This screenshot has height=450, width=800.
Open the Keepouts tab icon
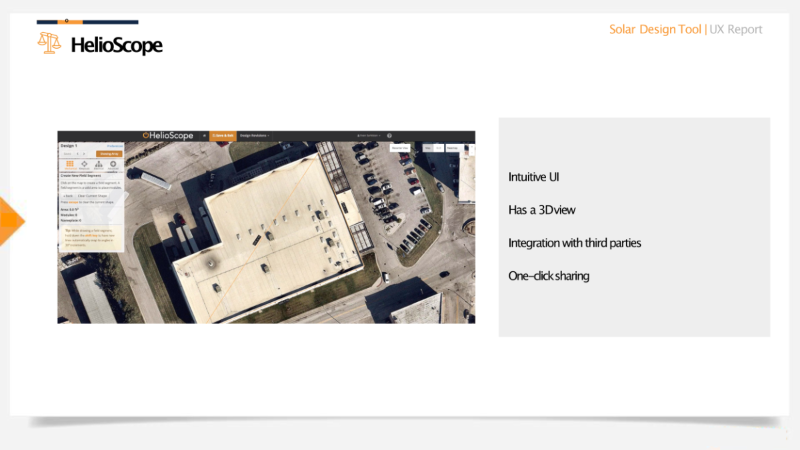(x=84, y=164)
